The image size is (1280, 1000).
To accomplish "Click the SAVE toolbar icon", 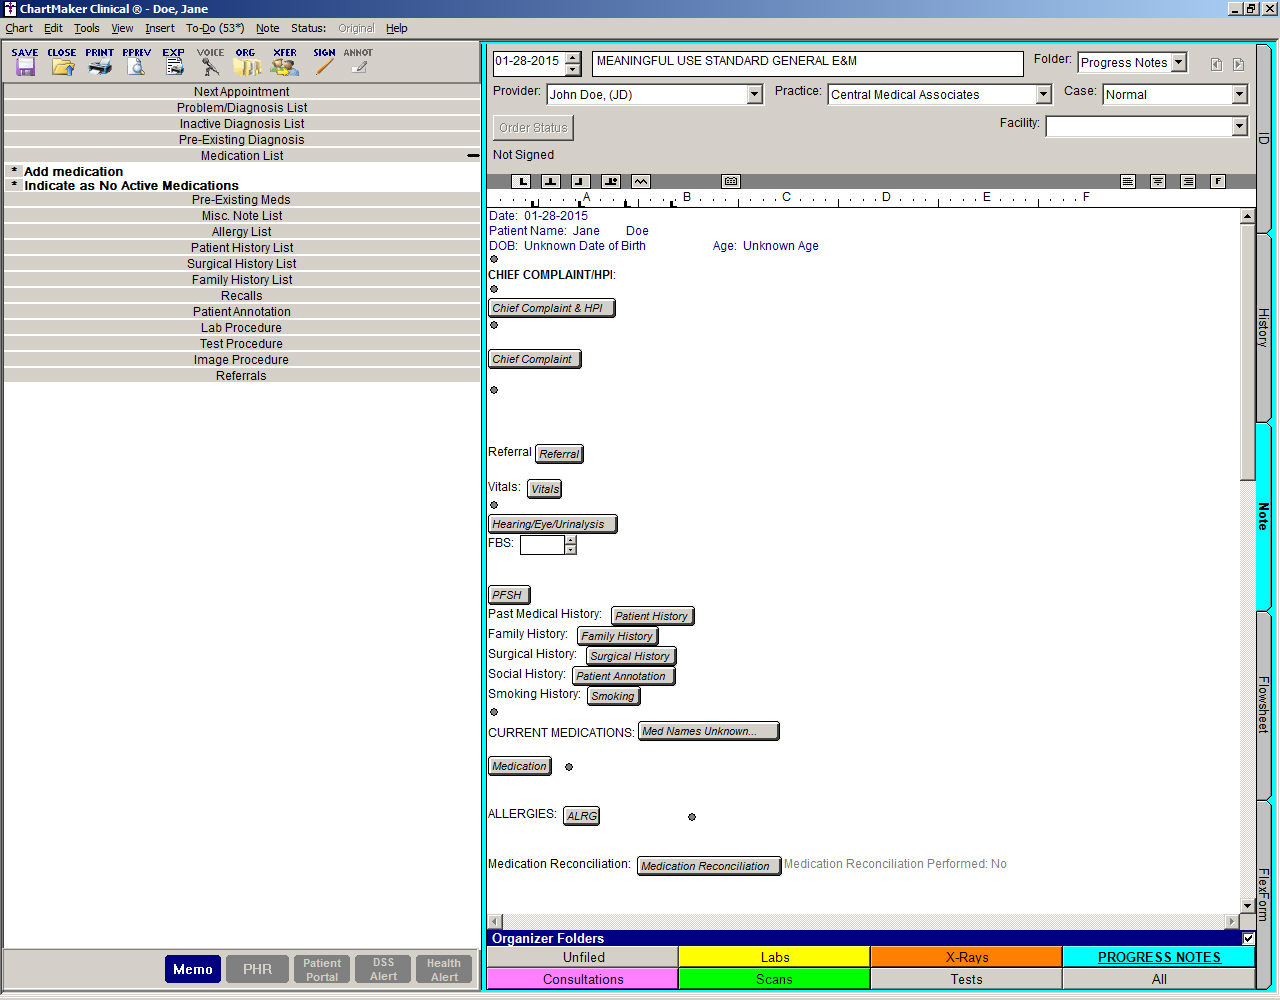I will coord(25,62).
